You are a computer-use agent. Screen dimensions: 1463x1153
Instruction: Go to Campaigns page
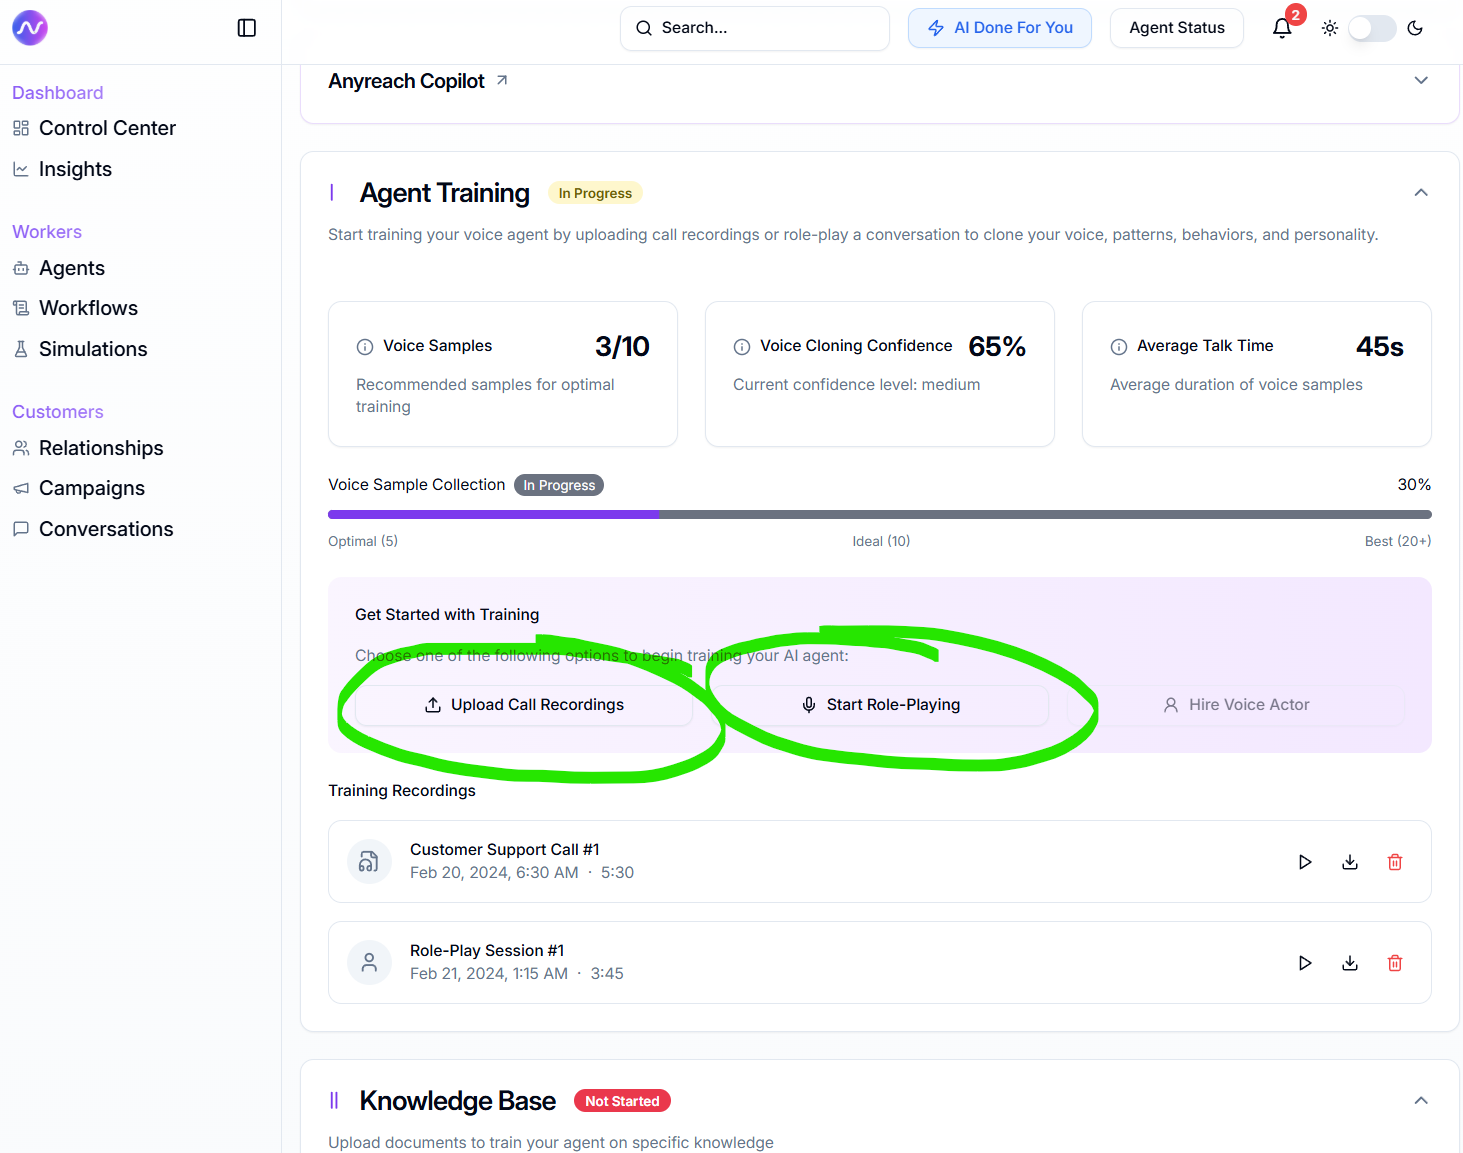(78, 488)
